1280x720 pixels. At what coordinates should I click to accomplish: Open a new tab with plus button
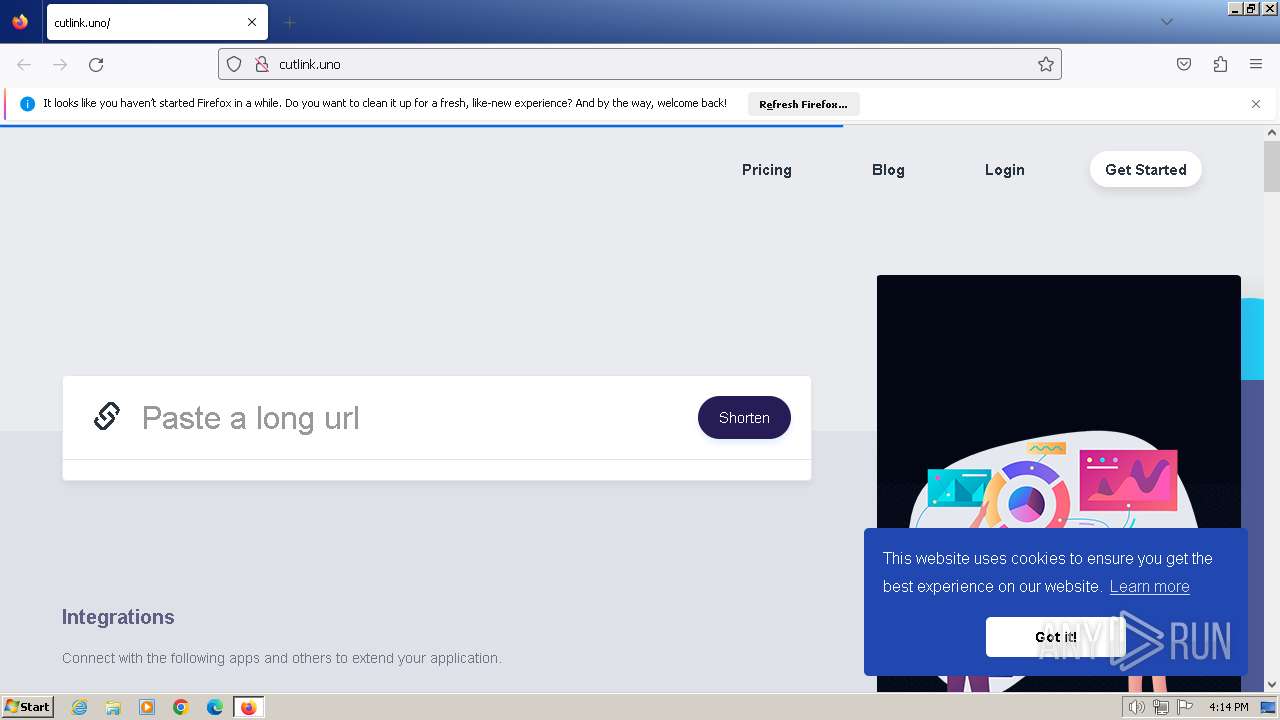pos(289,22)
